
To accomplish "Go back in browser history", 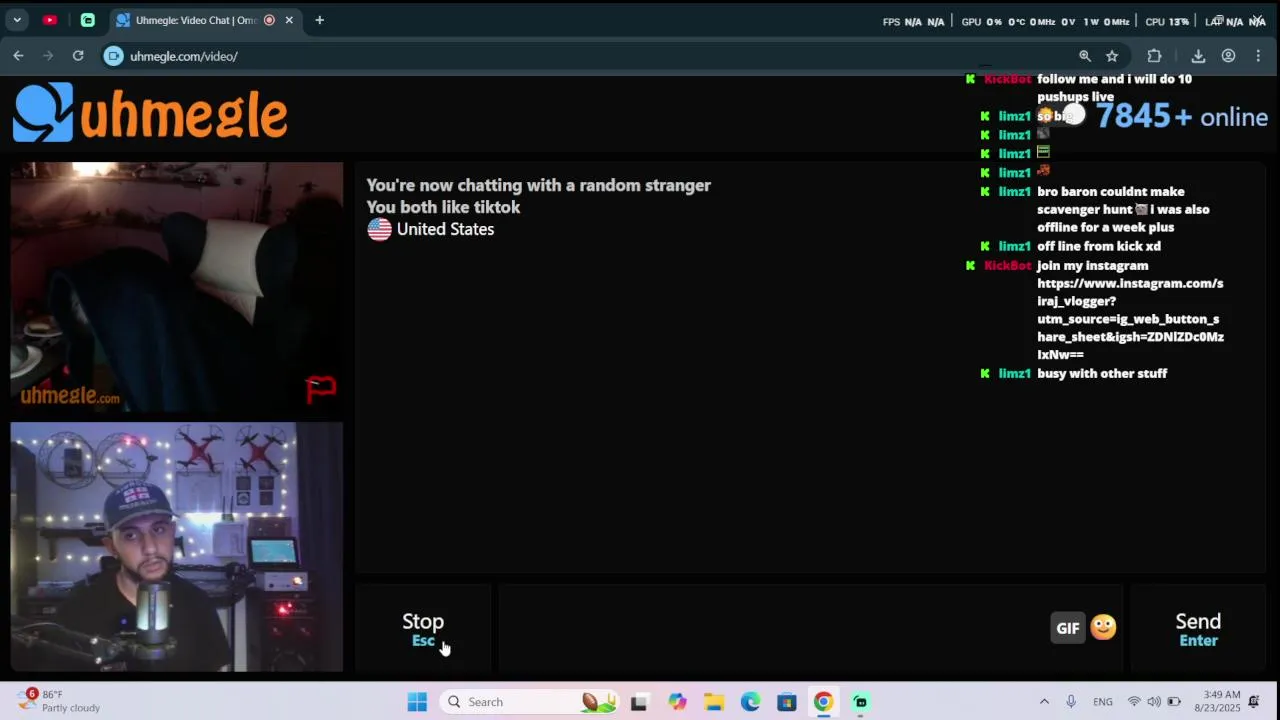I will point(18,56).
